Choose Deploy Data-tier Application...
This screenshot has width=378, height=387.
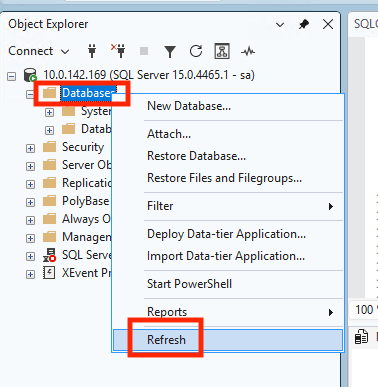tap(227, 234)
